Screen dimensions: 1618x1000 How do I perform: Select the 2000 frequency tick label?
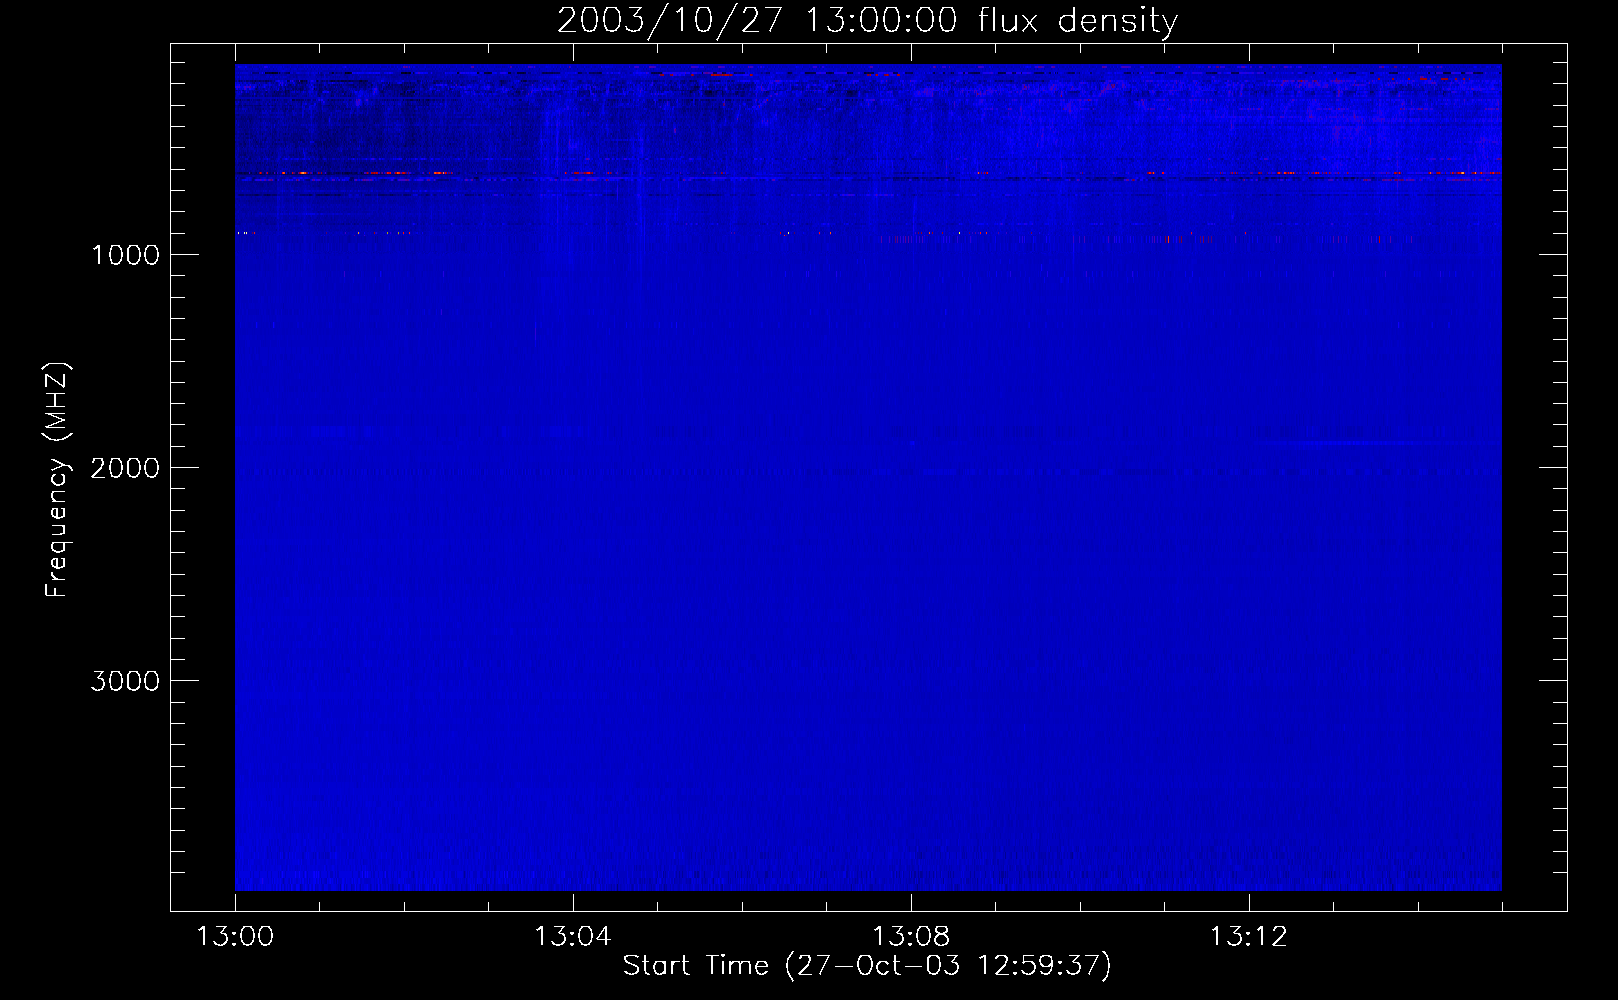coord(125,468)
